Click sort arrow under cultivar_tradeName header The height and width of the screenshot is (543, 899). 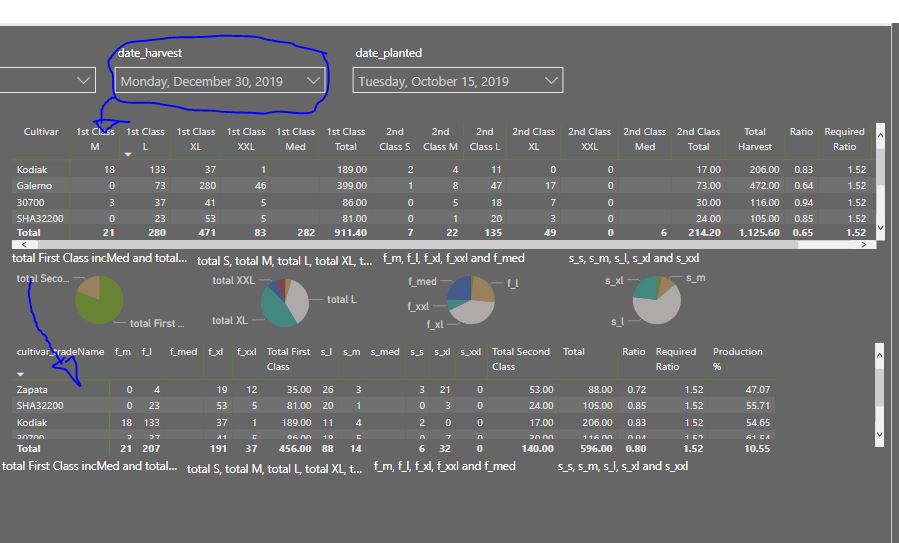pyautogui.click(x=21, y=374)
